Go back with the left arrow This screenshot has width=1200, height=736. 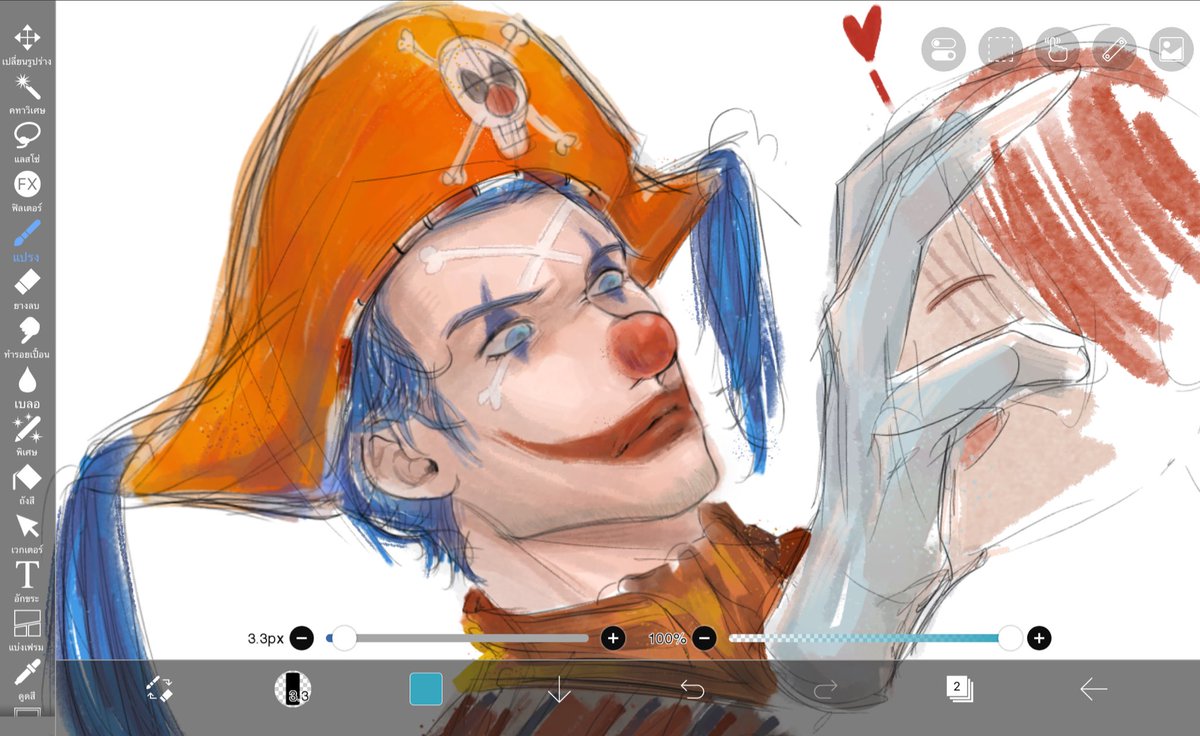pos(1093,689)
